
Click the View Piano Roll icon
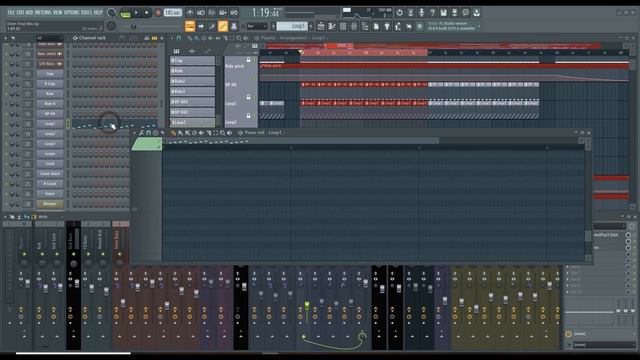tap(201, 26)
